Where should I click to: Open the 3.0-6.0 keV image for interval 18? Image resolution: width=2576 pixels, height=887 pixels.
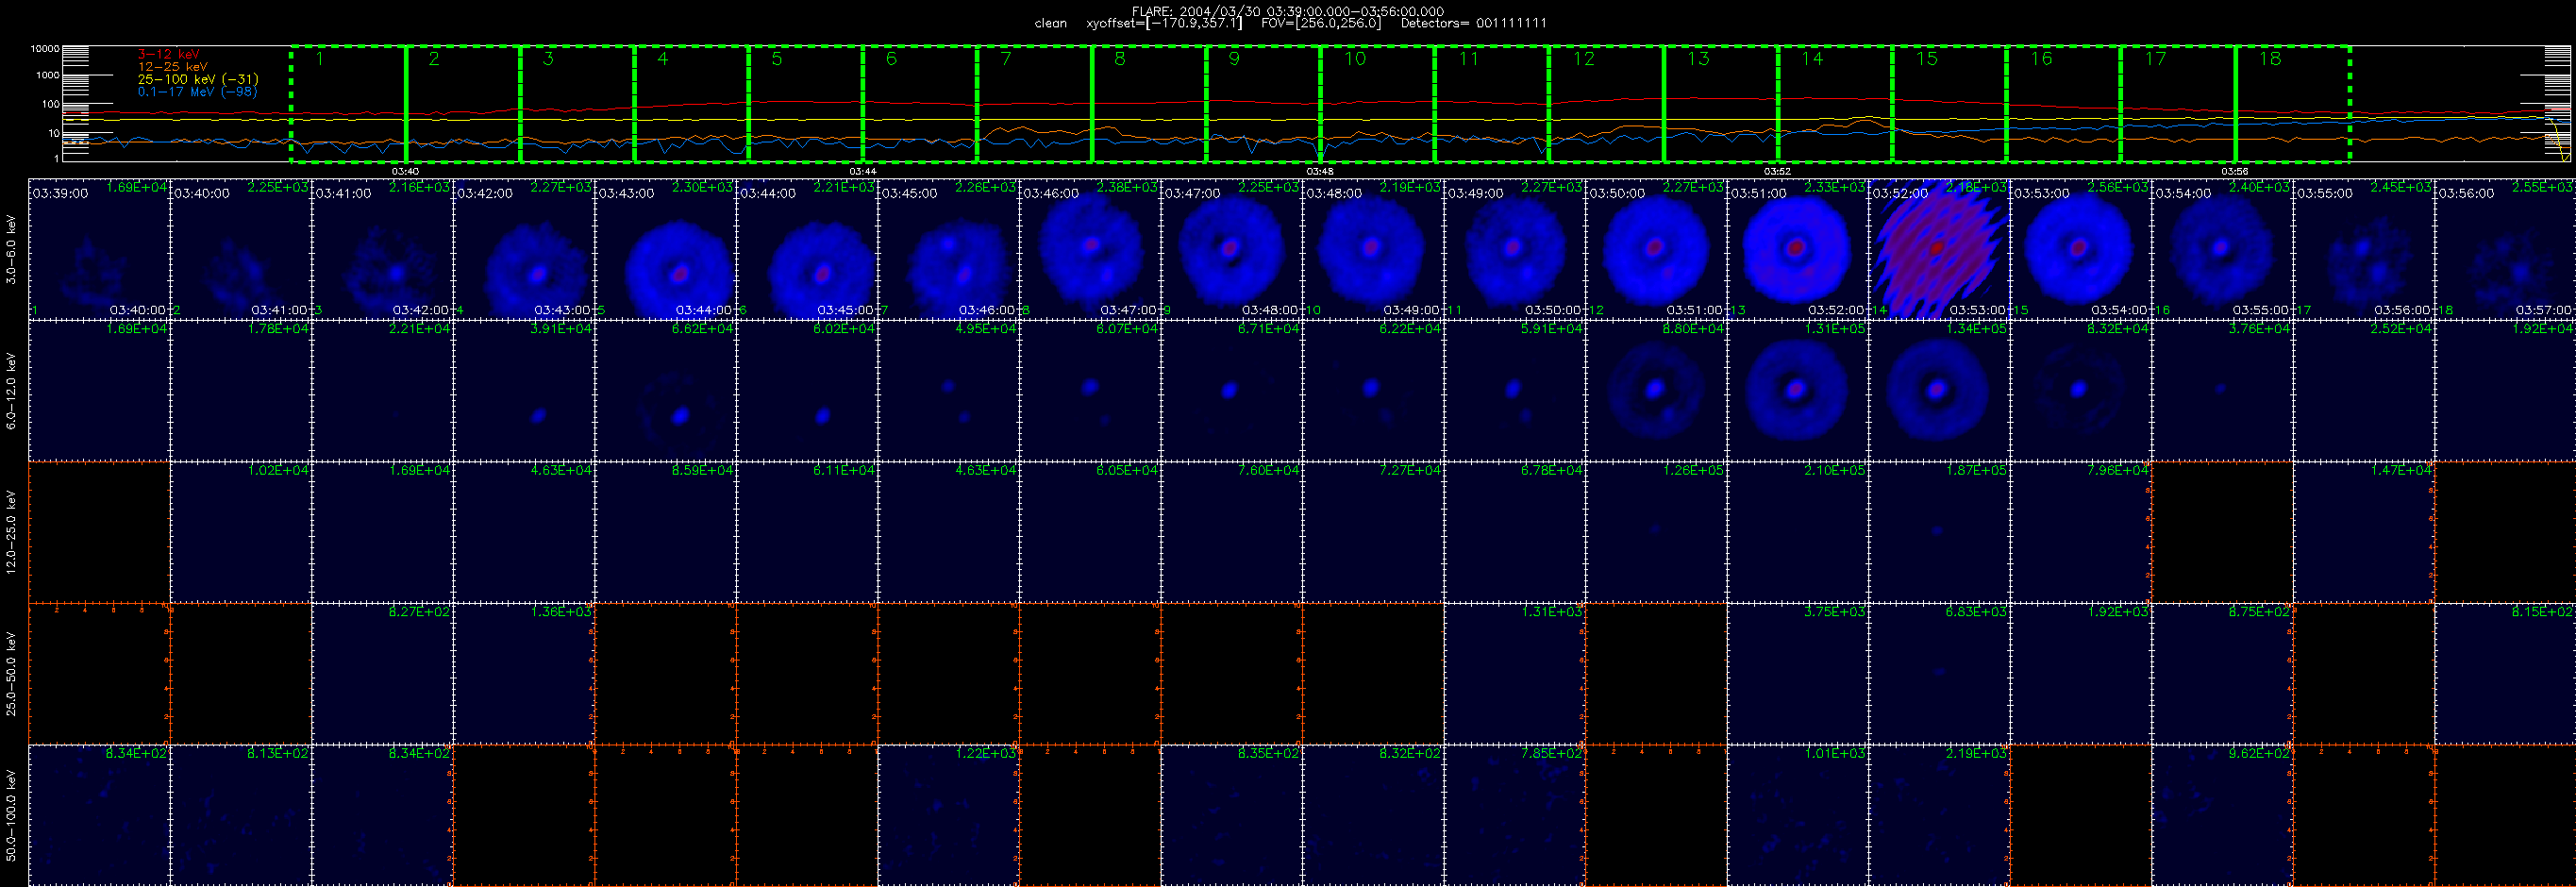coord(2505,249)
